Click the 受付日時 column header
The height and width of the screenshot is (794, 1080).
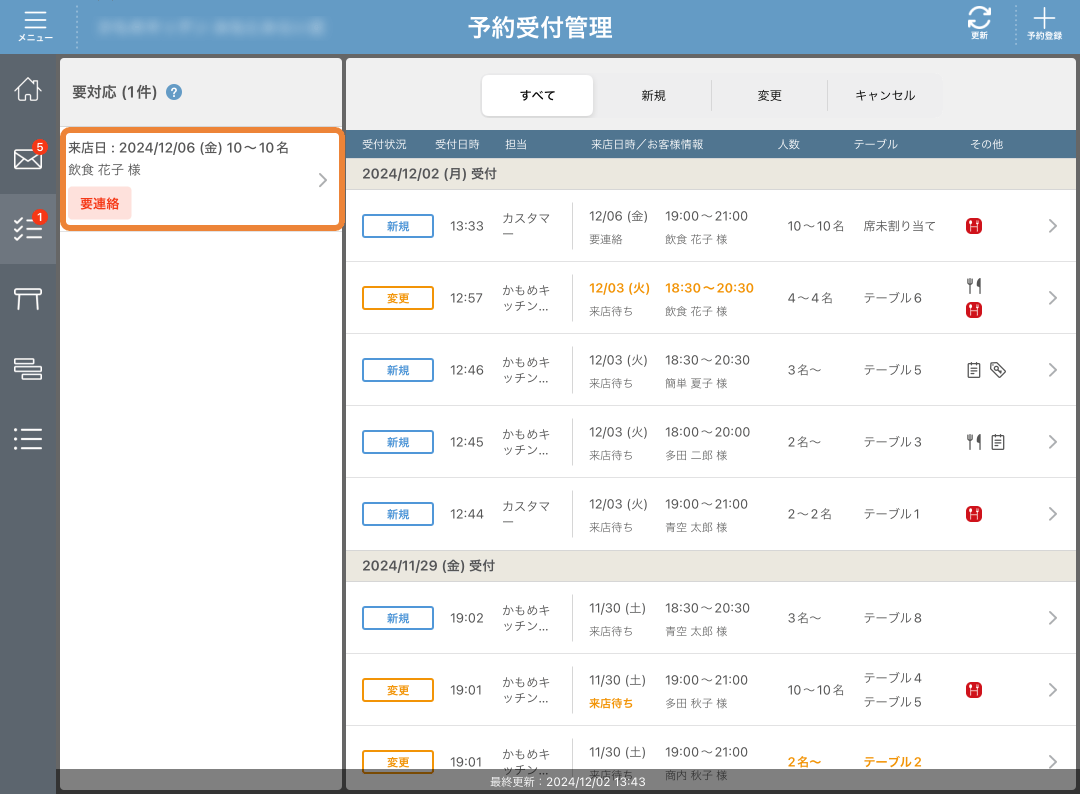[x=457, y=145]
